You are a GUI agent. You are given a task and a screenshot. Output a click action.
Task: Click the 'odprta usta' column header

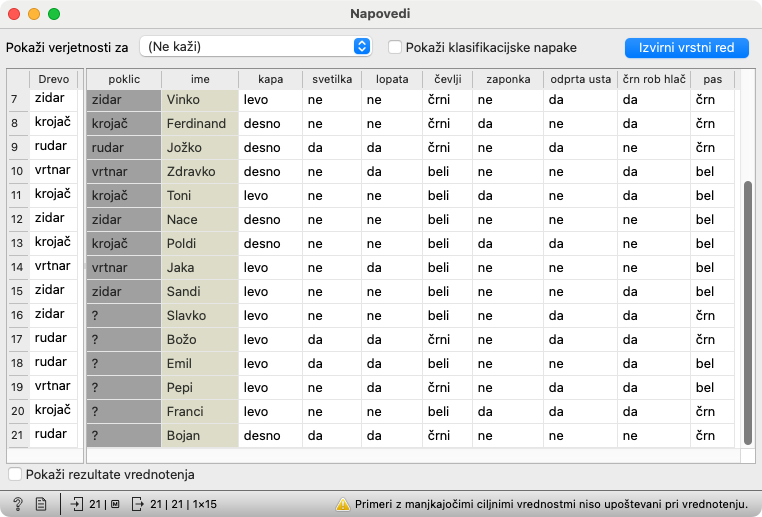578,79
